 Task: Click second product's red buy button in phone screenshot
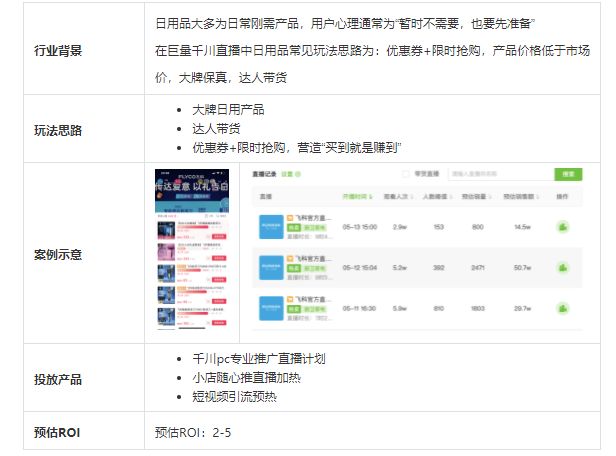pos(219,258)
